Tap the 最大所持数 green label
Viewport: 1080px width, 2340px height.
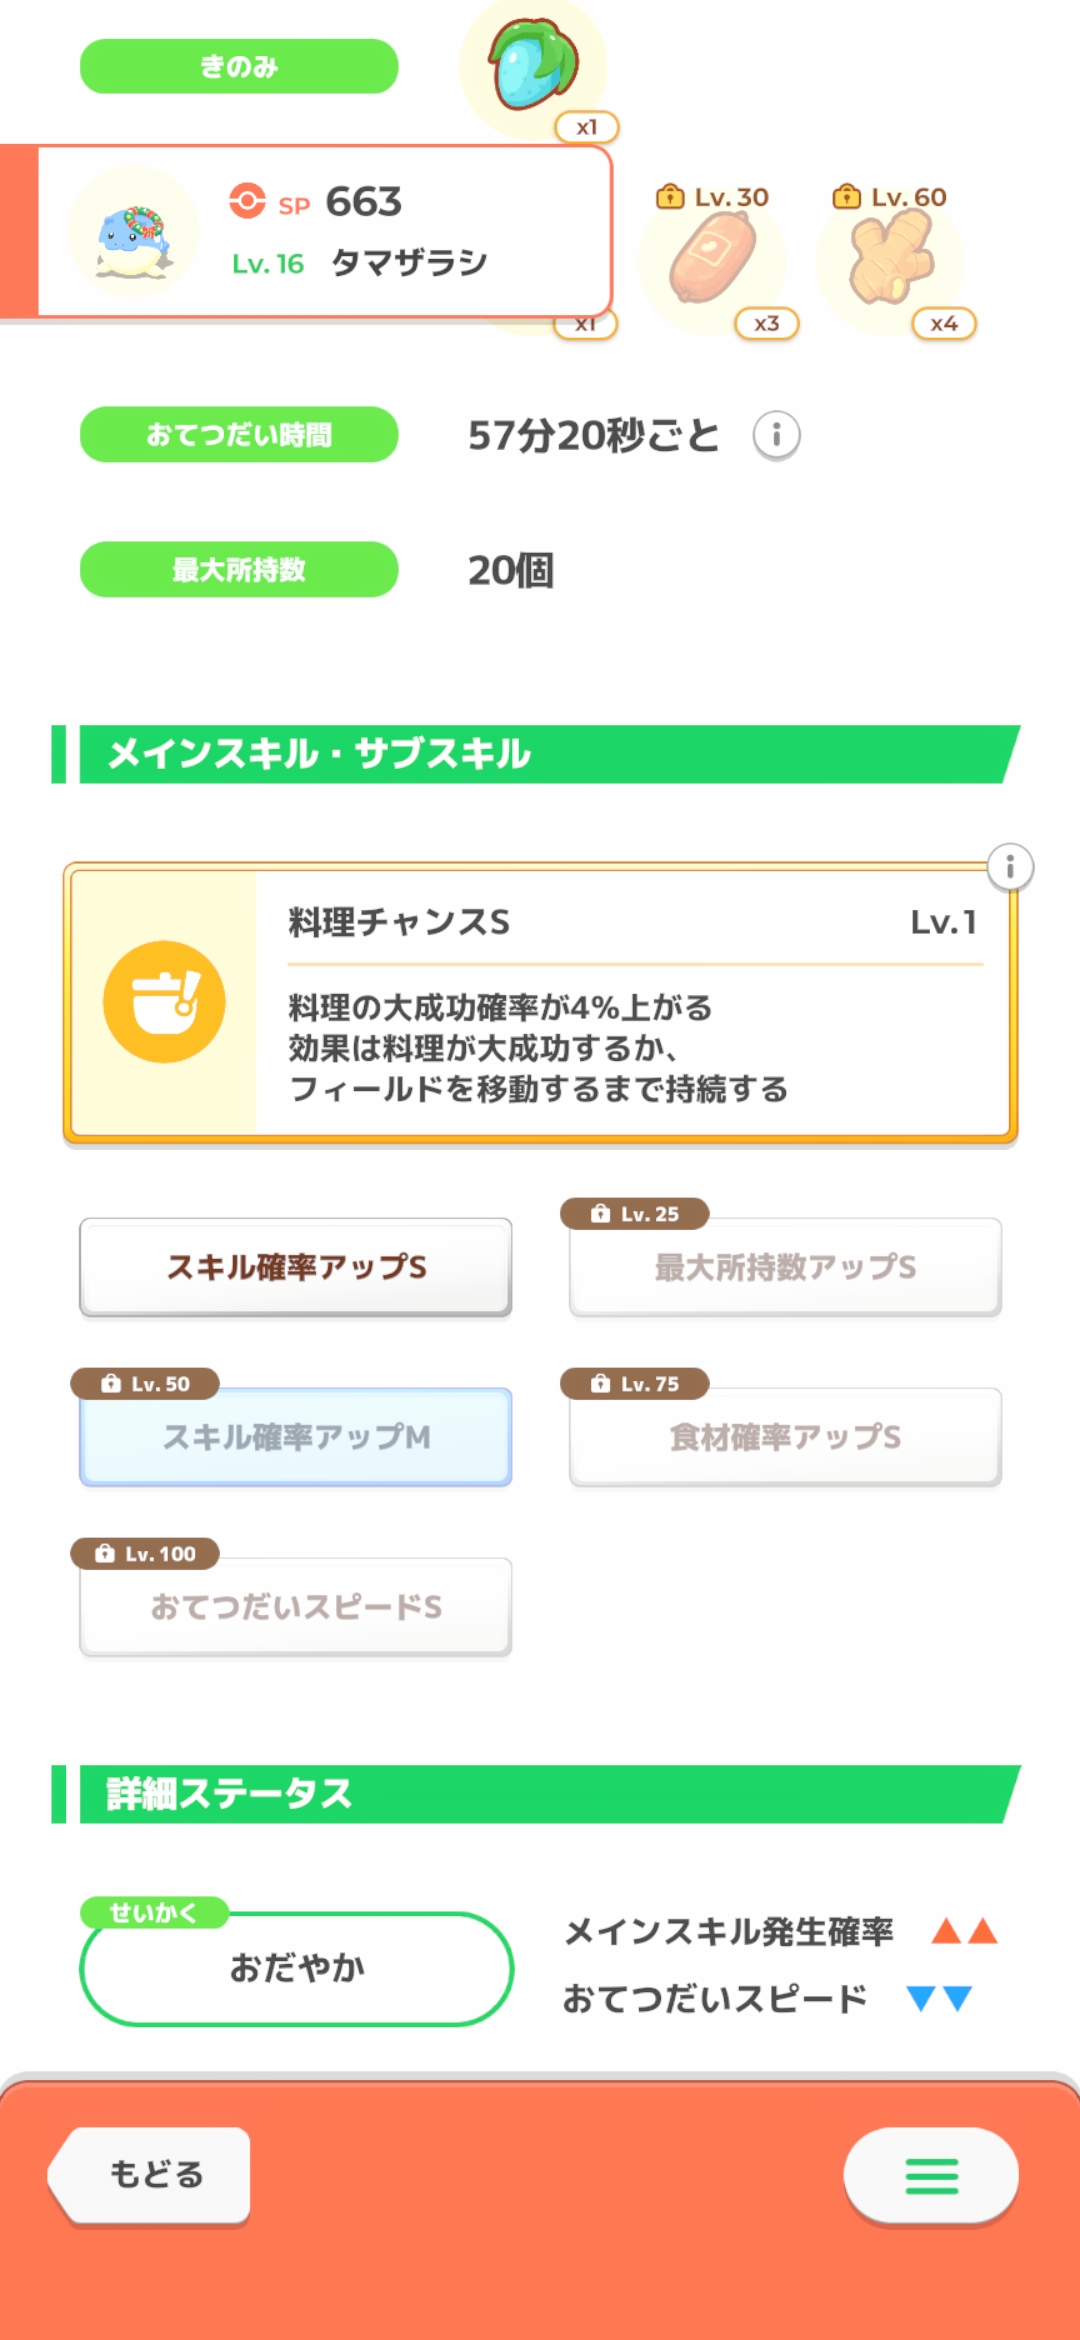pos(239,570)
